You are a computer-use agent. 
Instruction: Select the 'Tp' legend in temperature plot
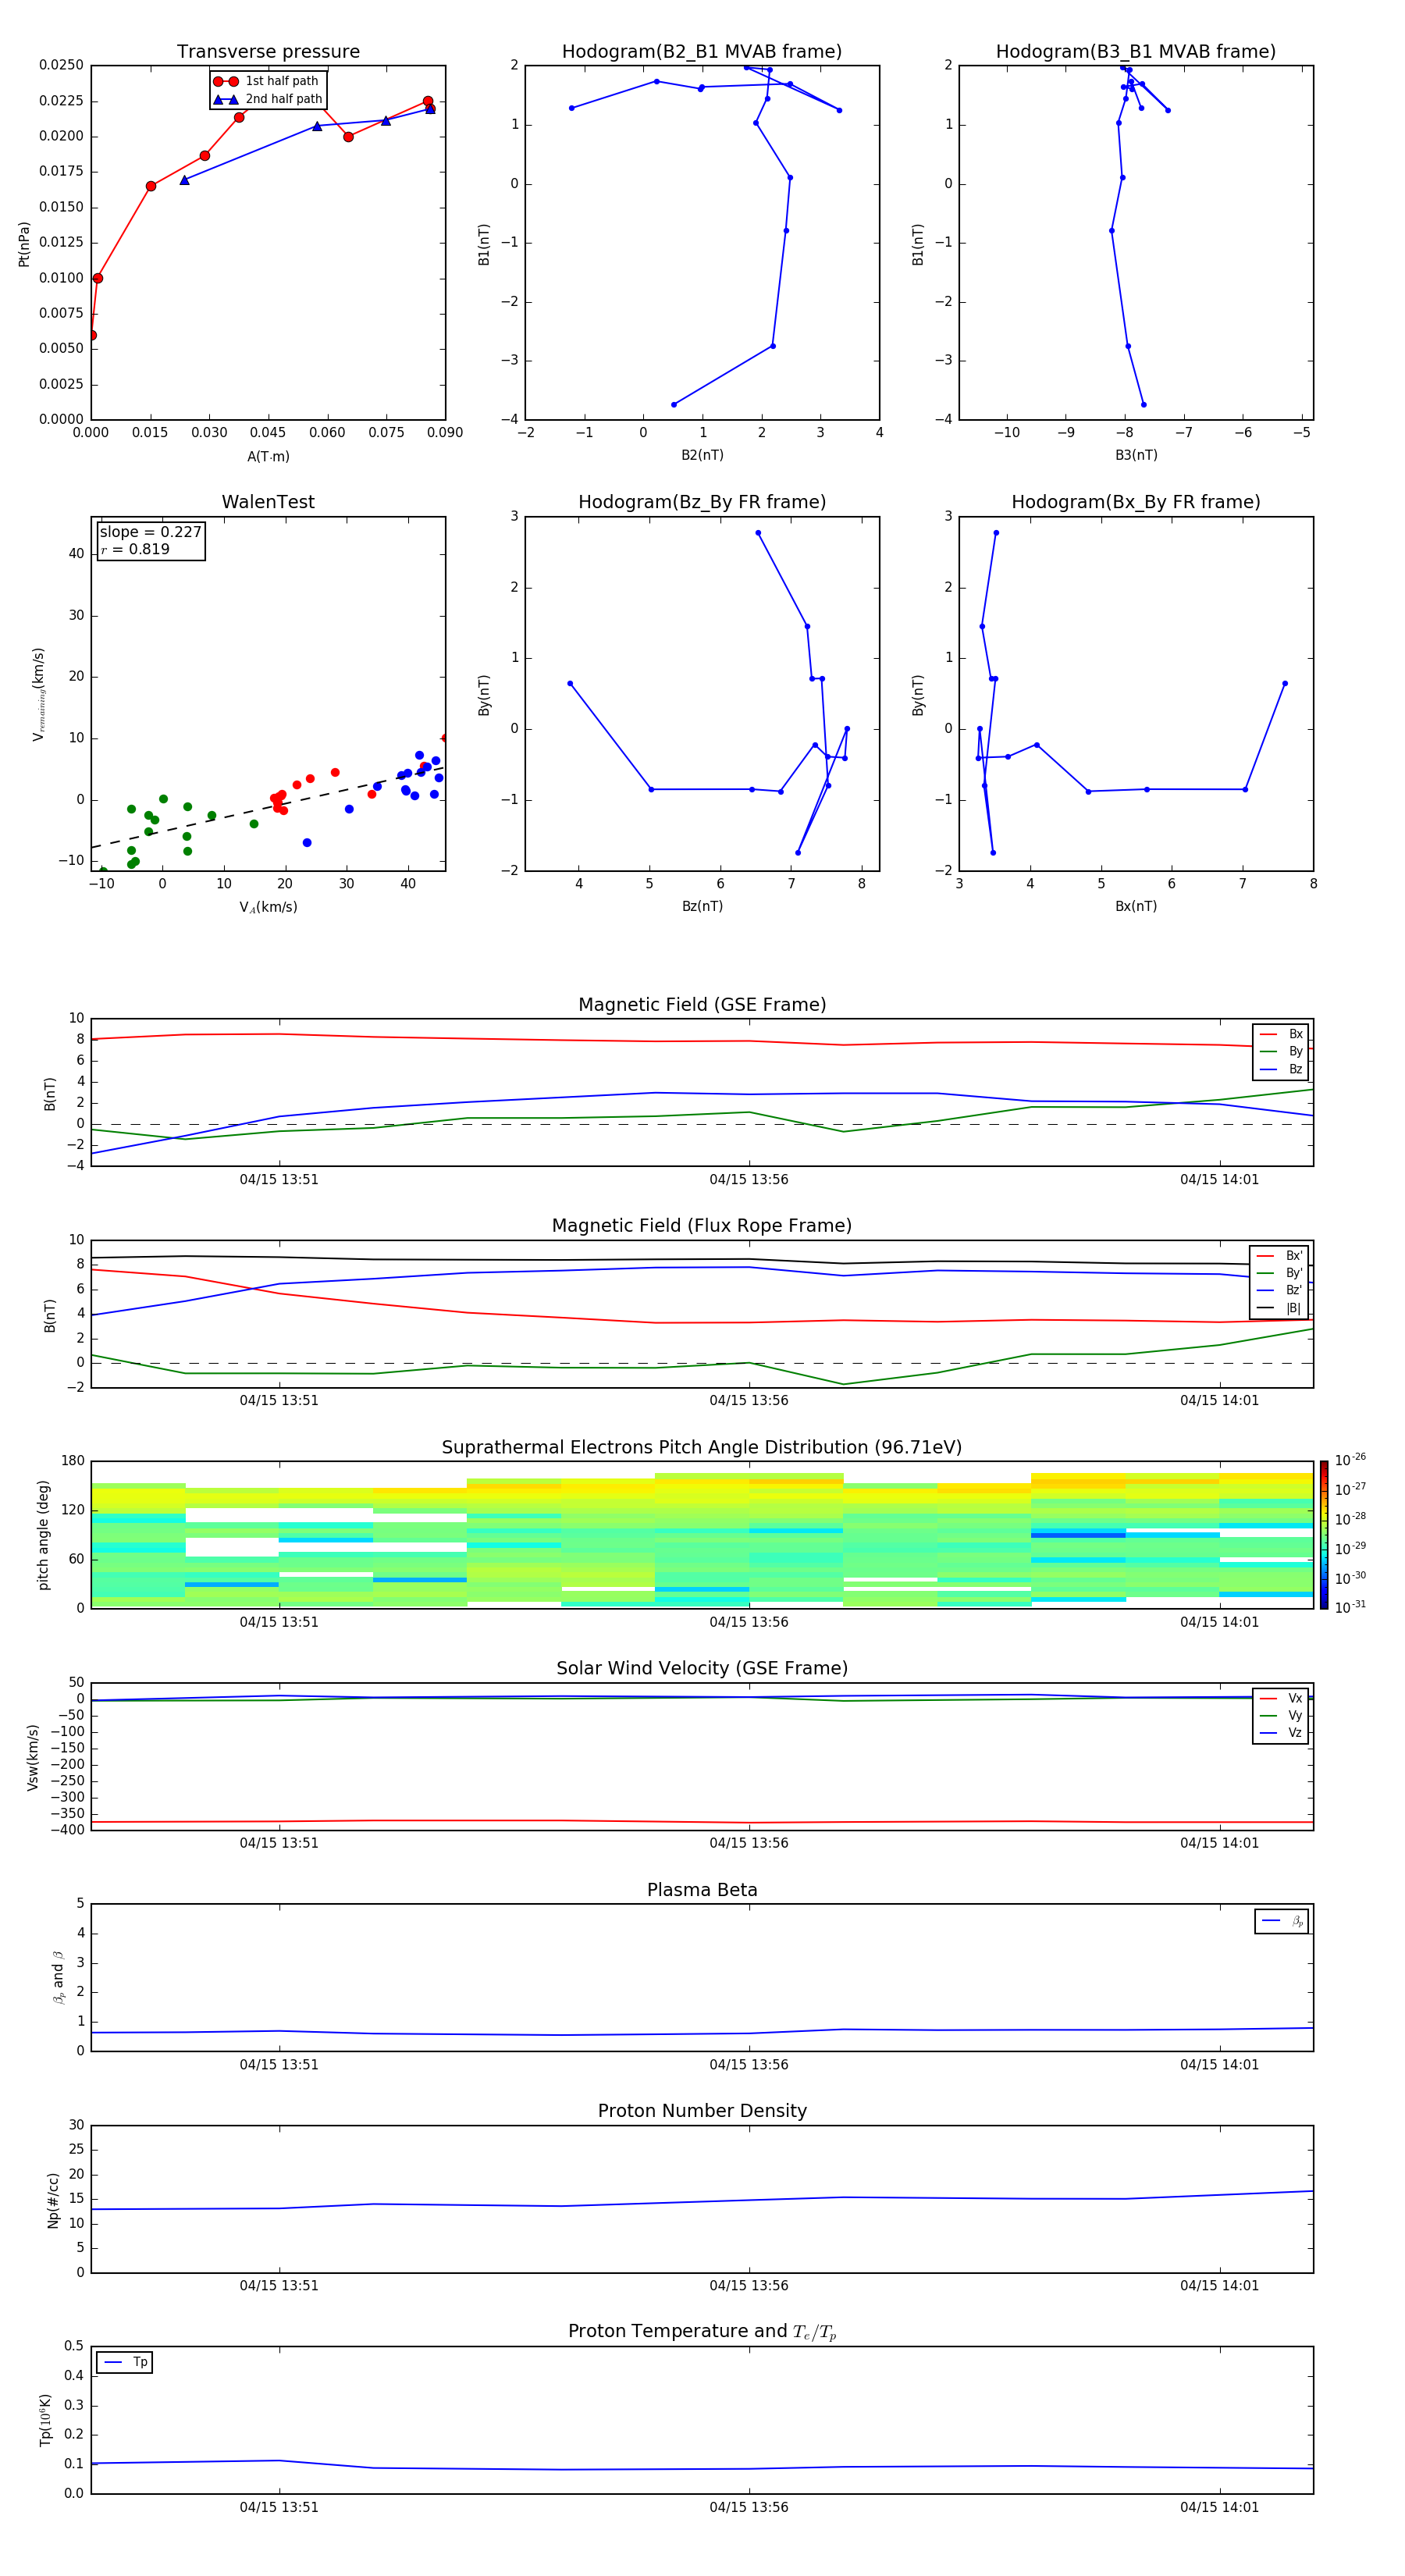point(125,2362)
